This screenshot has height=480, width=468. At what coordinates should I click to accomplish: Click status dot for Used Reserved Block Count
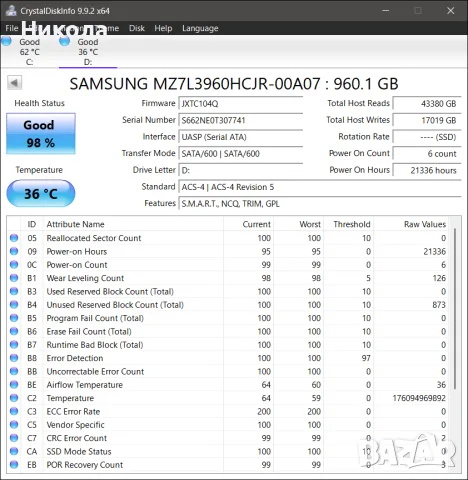tap(14, 291)
